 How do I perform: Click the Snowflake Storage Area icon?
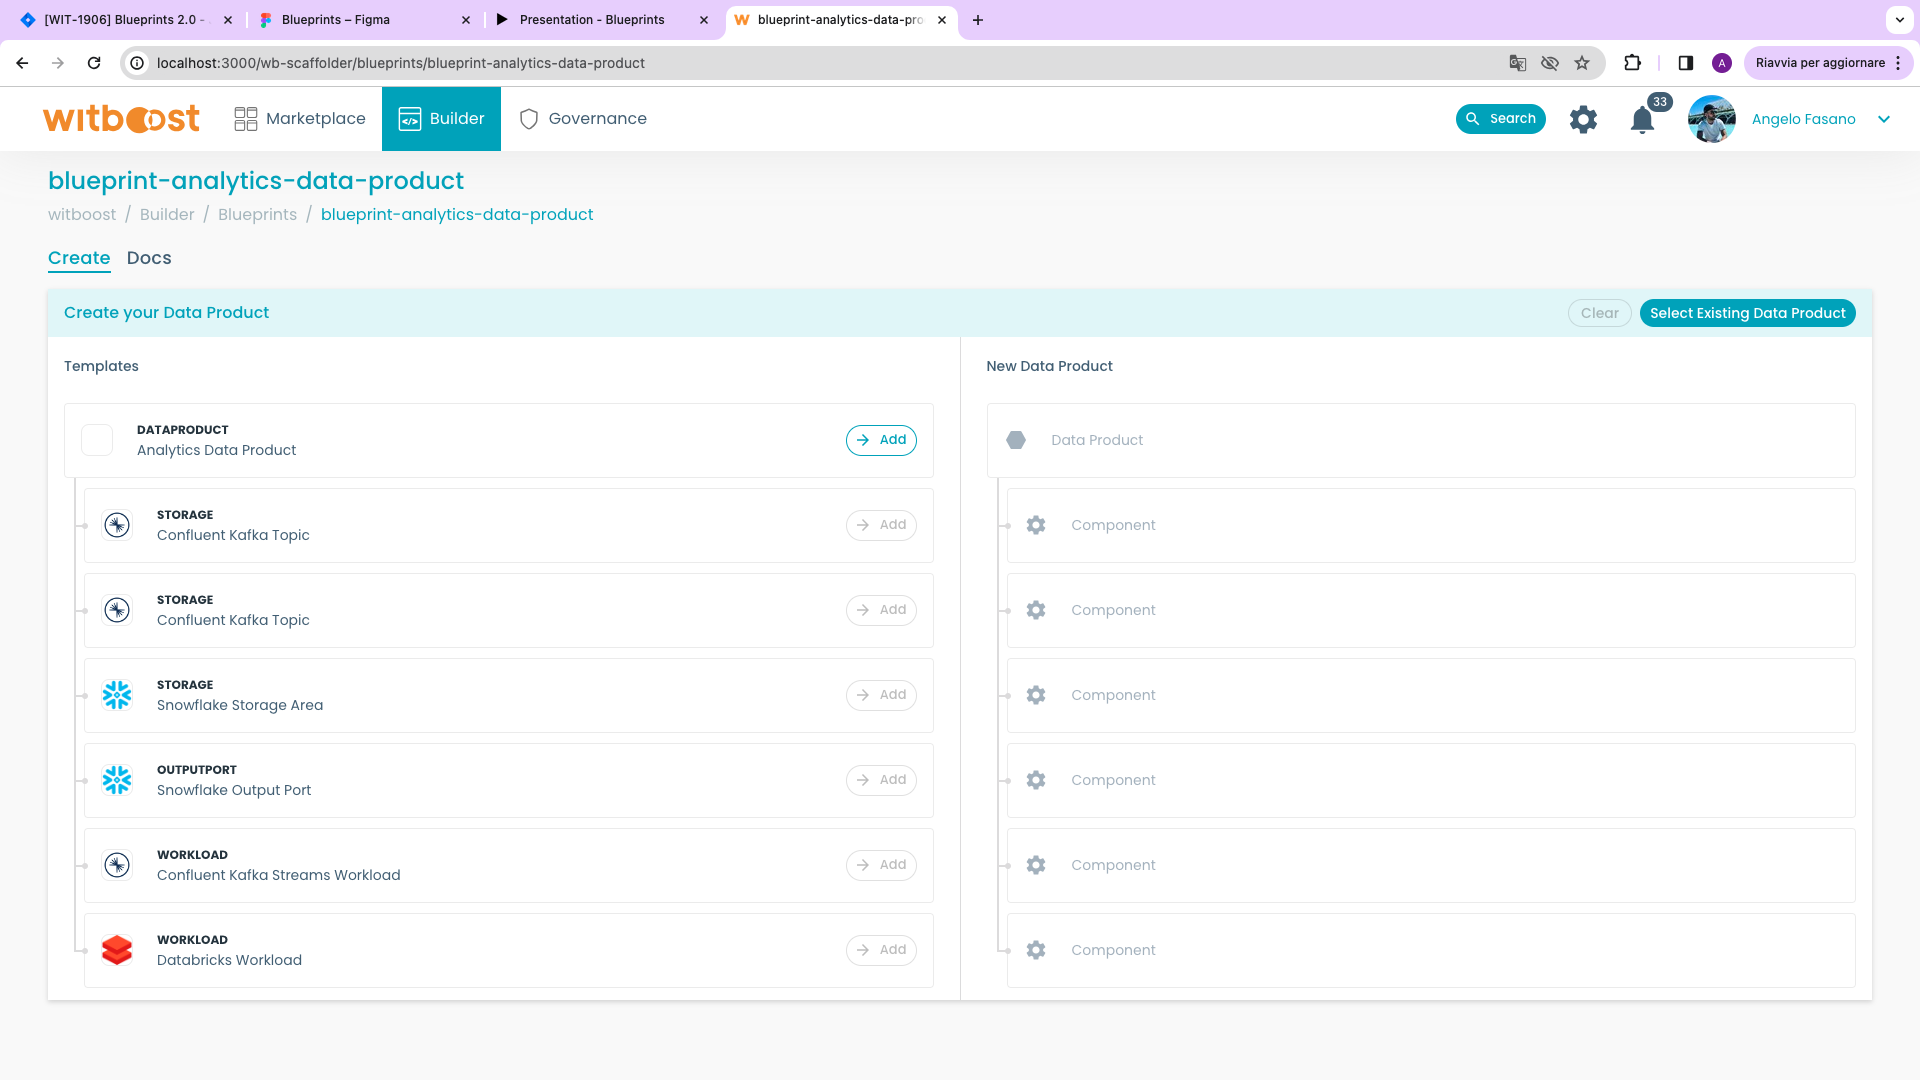[x=117, y=695]
